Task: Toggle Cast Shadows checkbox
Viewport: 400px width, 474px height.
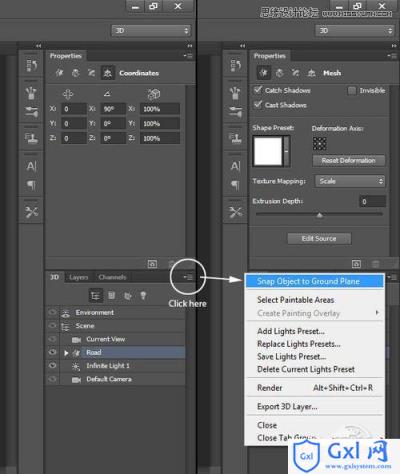Action: pyautogui.click(x=258, y=105)
